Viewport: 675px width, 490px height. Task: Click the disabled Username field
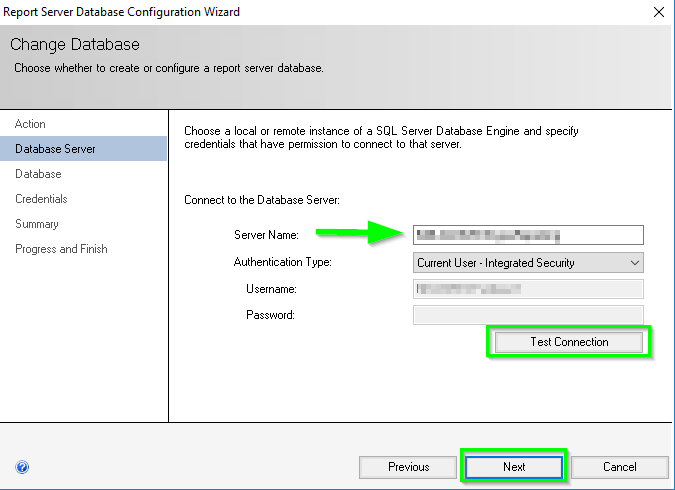528,289
